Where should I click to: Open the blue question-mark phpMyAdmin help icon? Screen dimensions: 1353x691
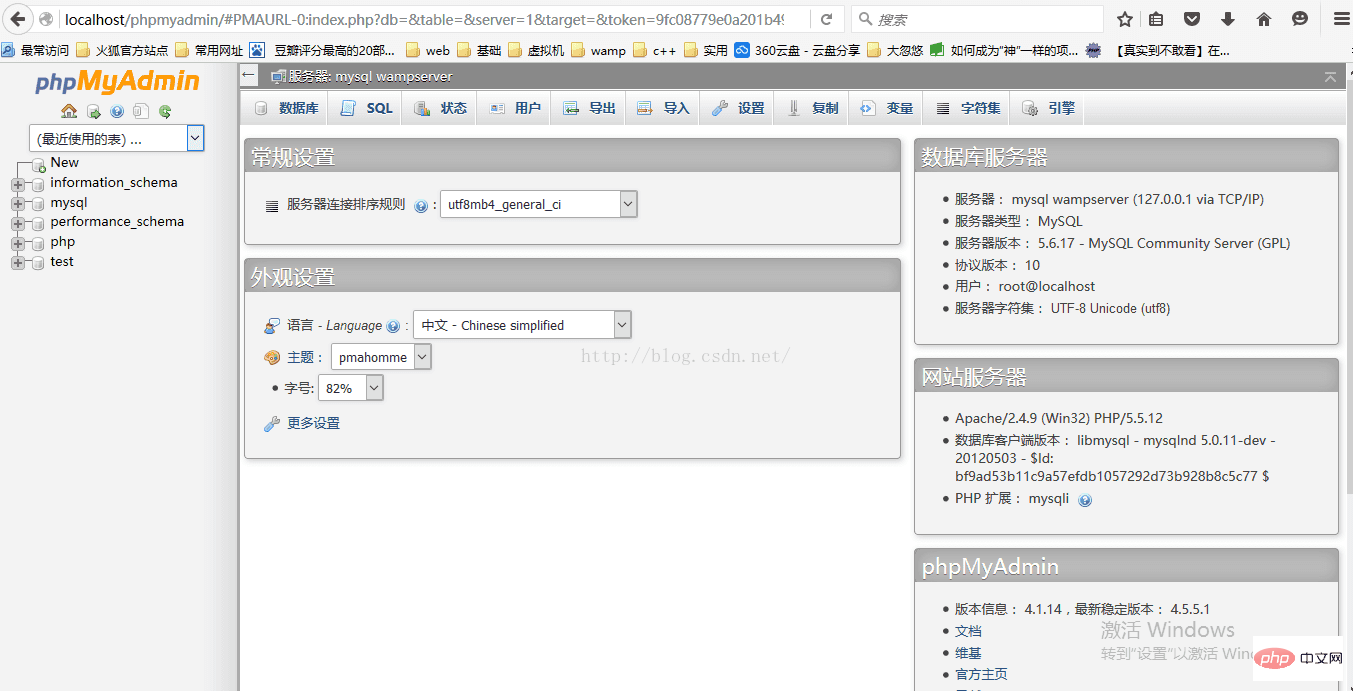point(117,111)
